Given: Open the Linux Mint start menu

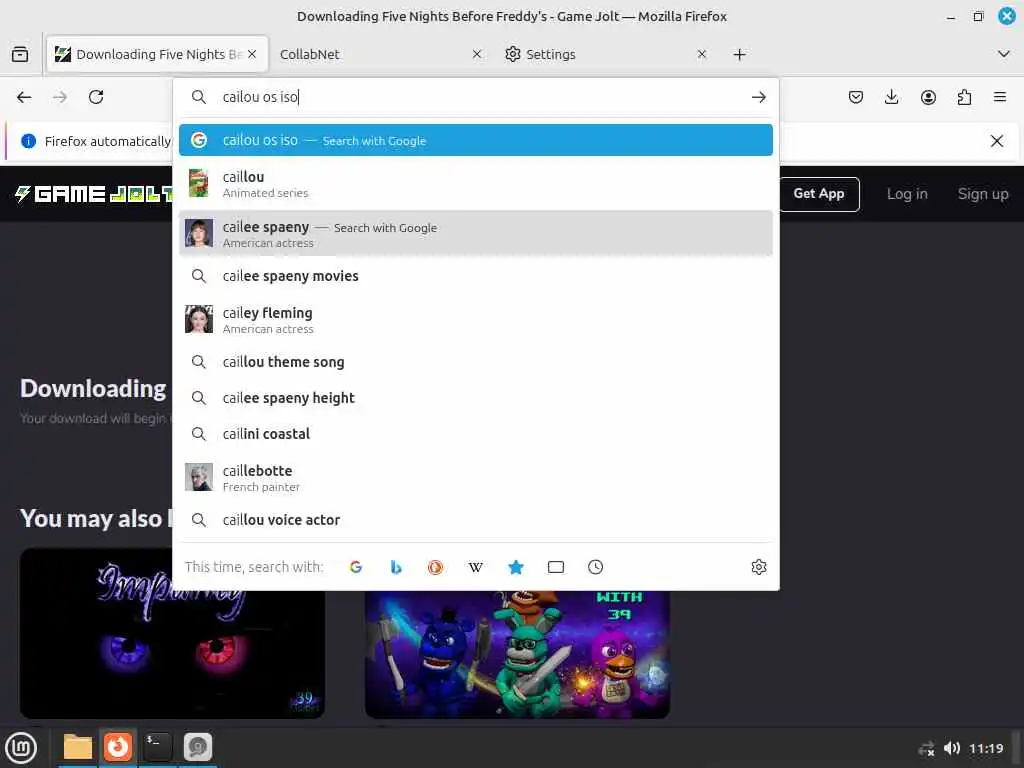Looking at the screenshot, I should point(21,748).
